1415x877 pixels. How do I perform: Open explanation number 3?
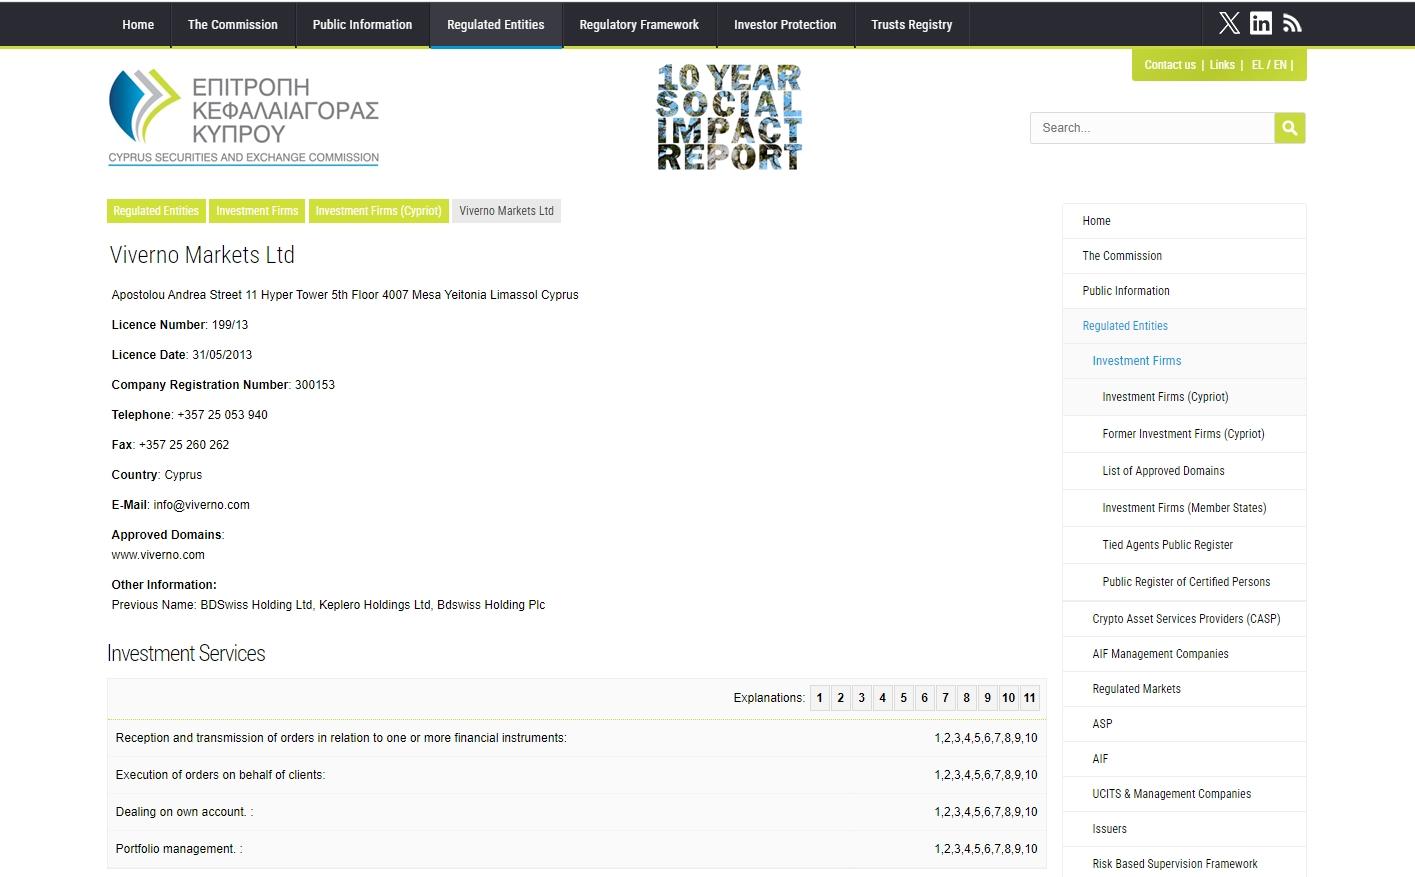861,698
